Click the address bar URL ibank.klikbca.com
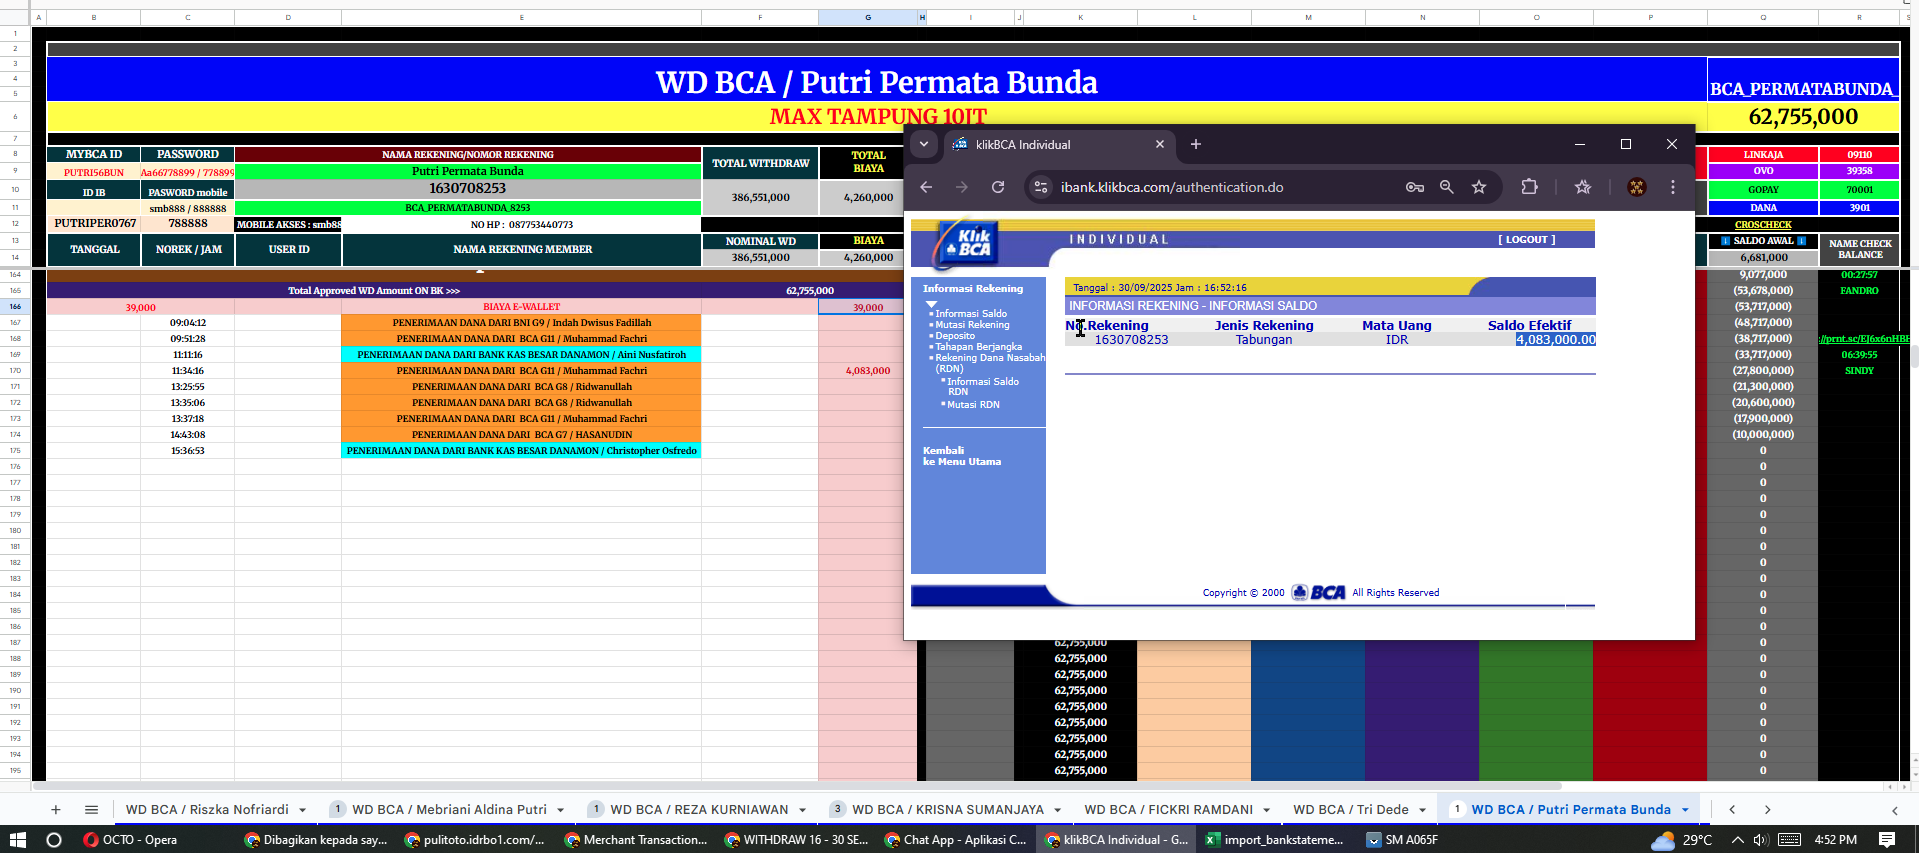This screenshot has width=1919, height=853. tap(1172, 187)
